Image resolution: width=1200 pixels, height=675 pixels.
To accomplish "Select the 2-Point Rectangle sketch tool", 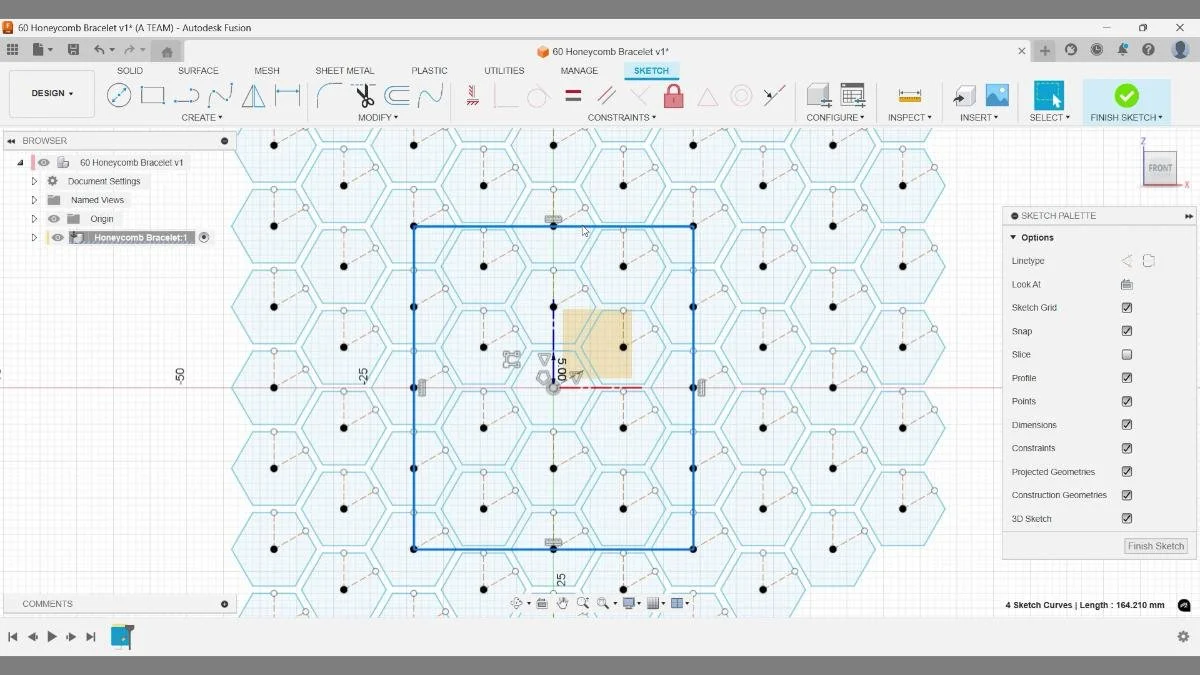I will [x=152, y=96].
